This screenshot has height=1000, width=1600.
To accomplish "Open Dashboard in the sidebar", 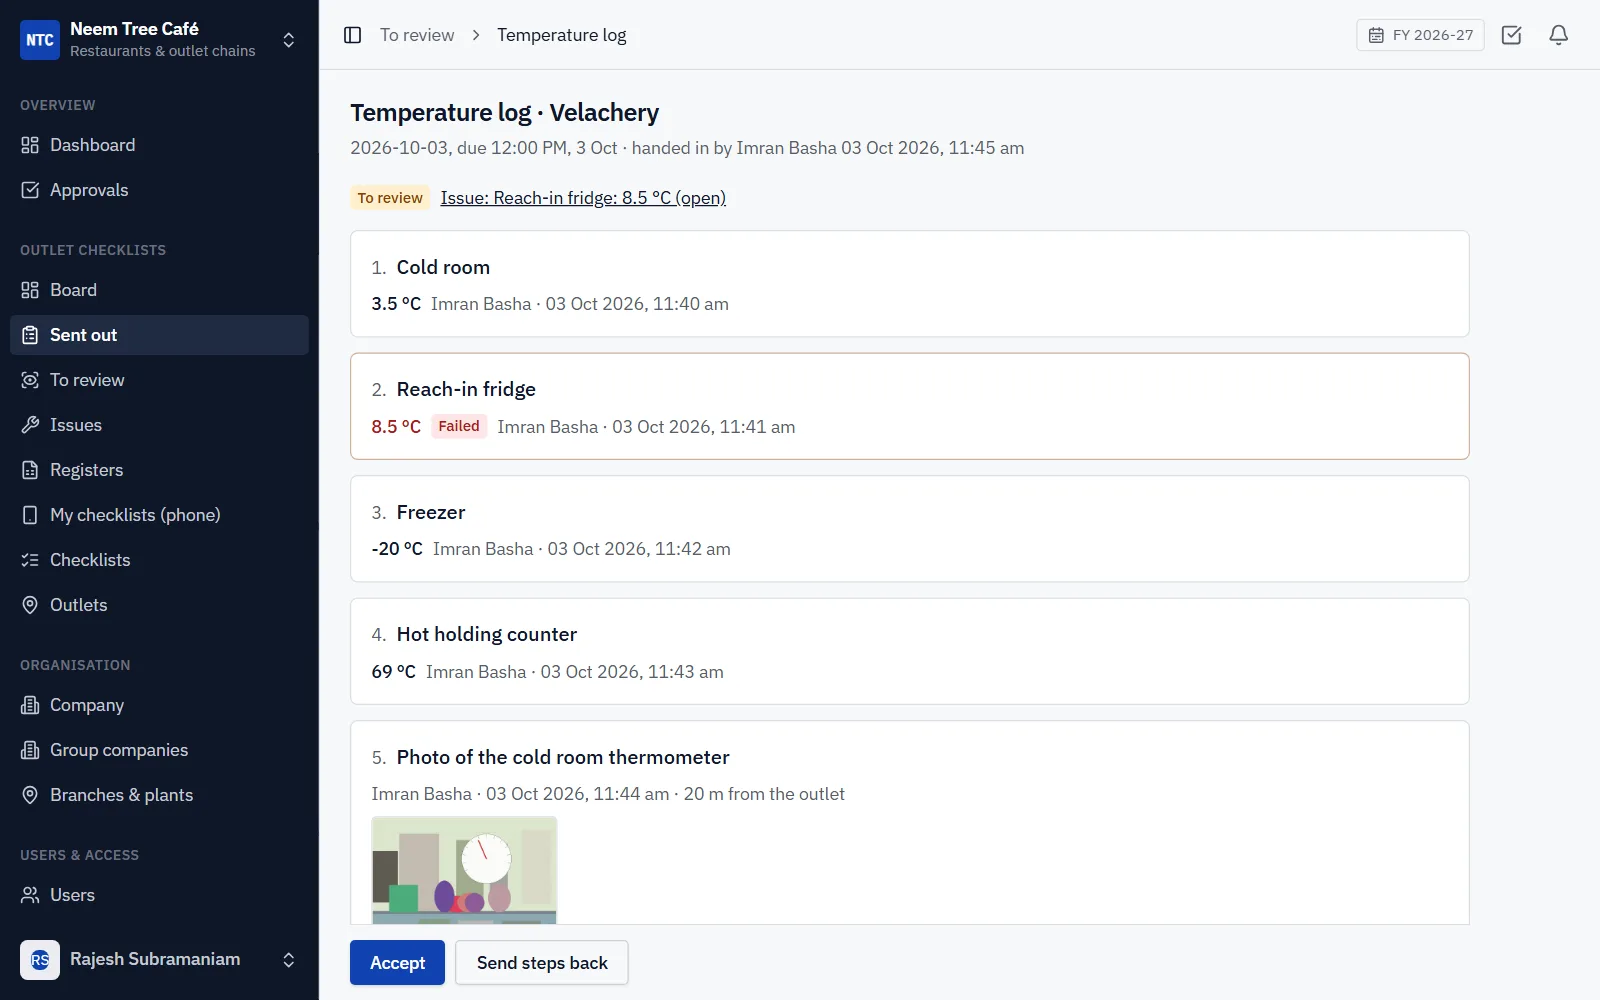I will [x=159, y=145].
